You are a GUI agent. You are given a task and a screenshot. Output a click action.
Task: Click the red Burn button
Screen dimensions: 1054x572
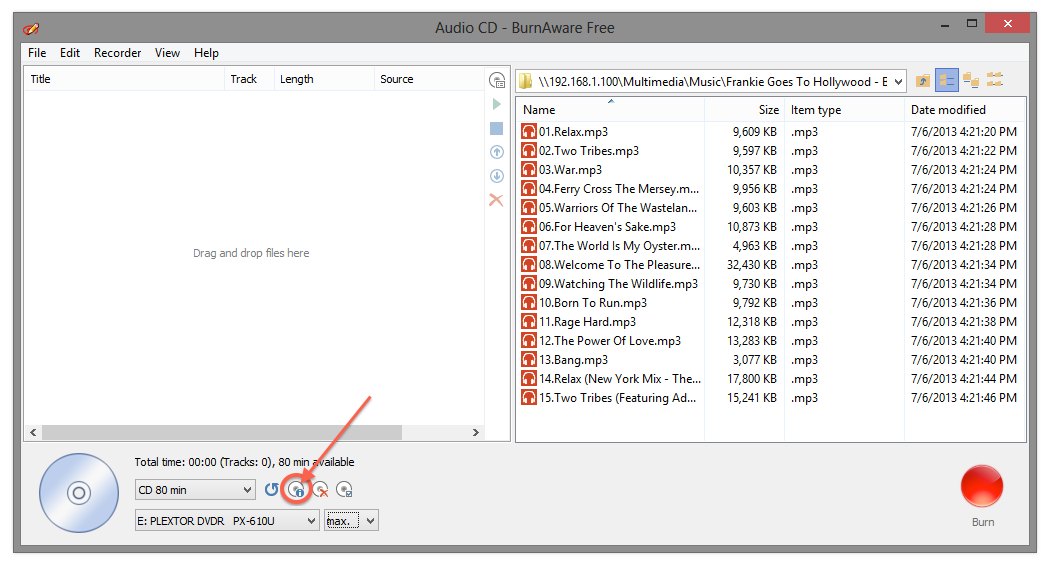tap(982, 486)
